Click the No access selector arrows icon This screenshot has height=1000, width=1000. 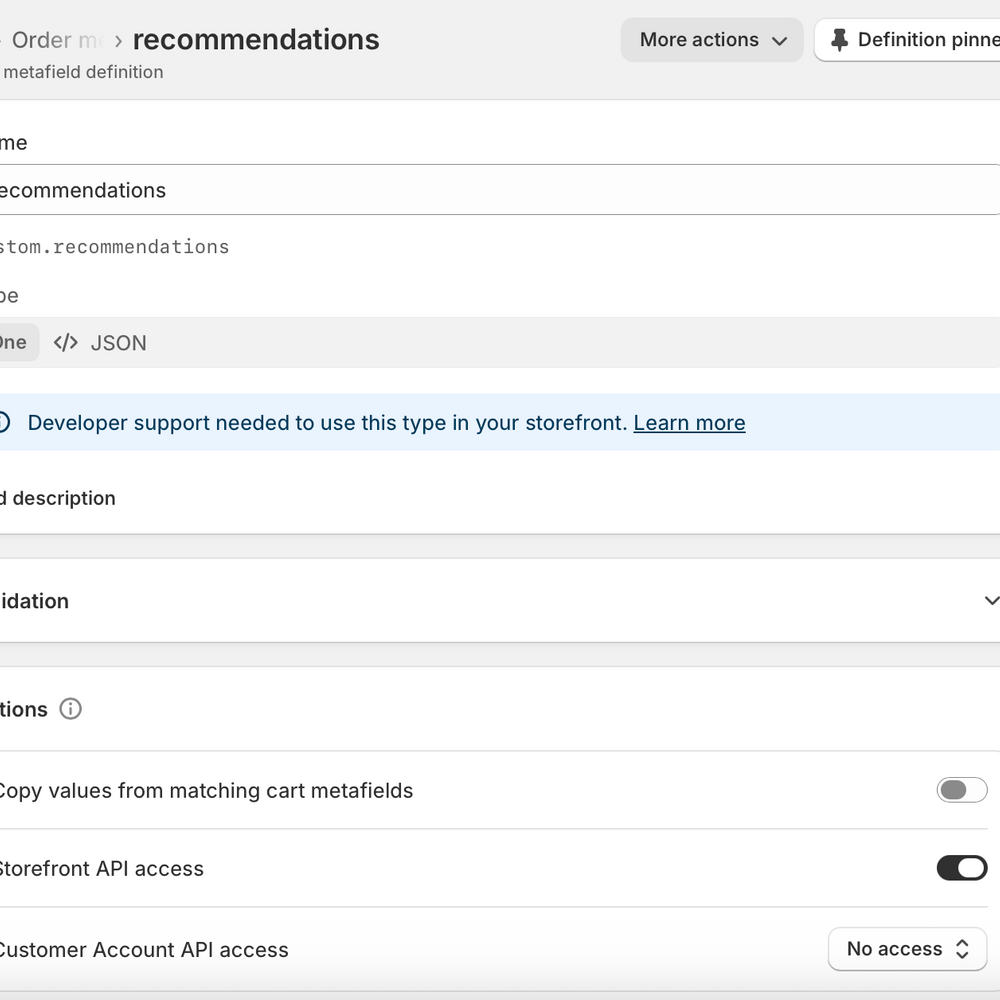coord(962,949)
